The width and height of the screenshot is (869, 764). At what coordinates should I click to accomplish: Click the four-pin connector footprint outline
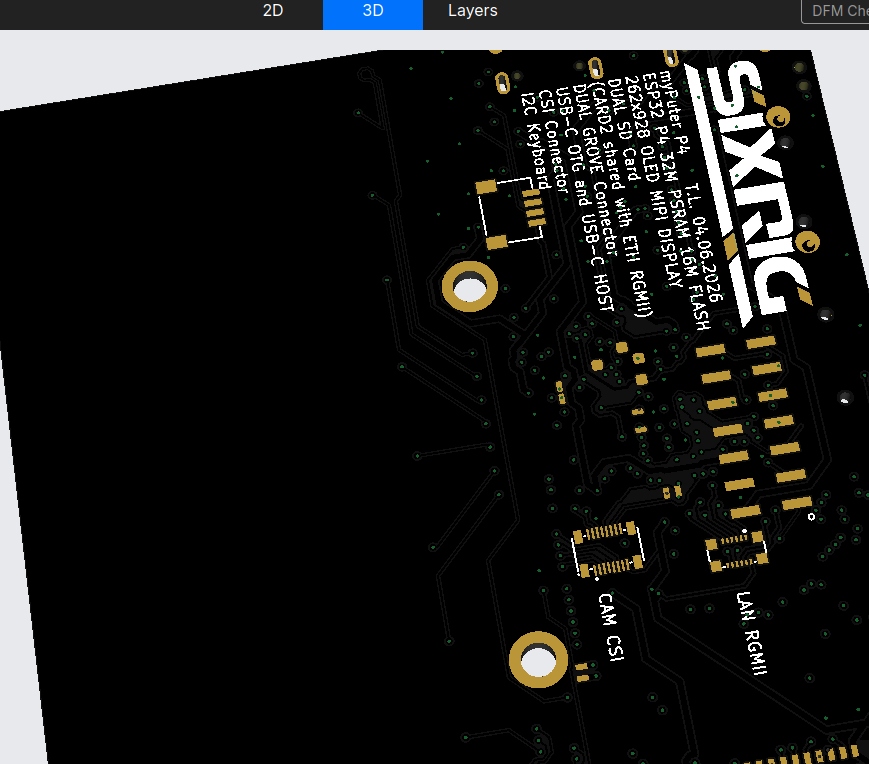[x=510, y=213]
